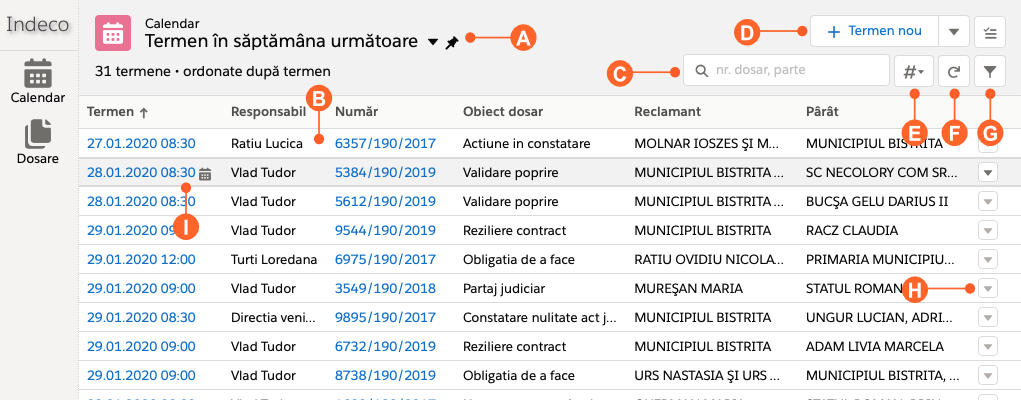Open the list view title dropdown arrow
The height and width of the screenshot is (400, 1021).
pos(432,43)
